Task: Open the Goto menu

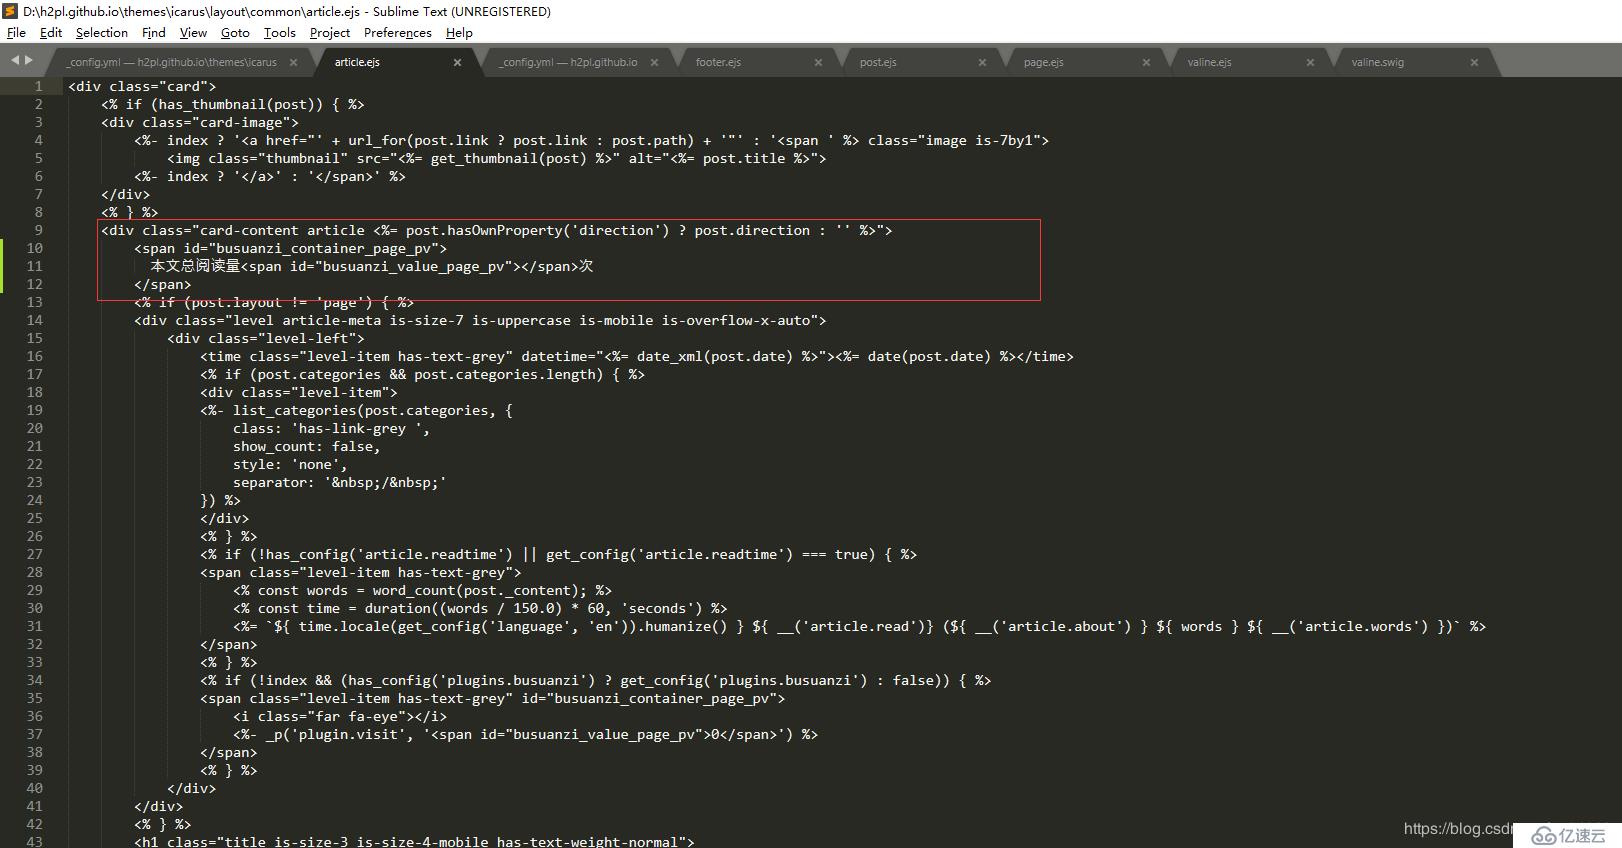Action: point(235,32)
